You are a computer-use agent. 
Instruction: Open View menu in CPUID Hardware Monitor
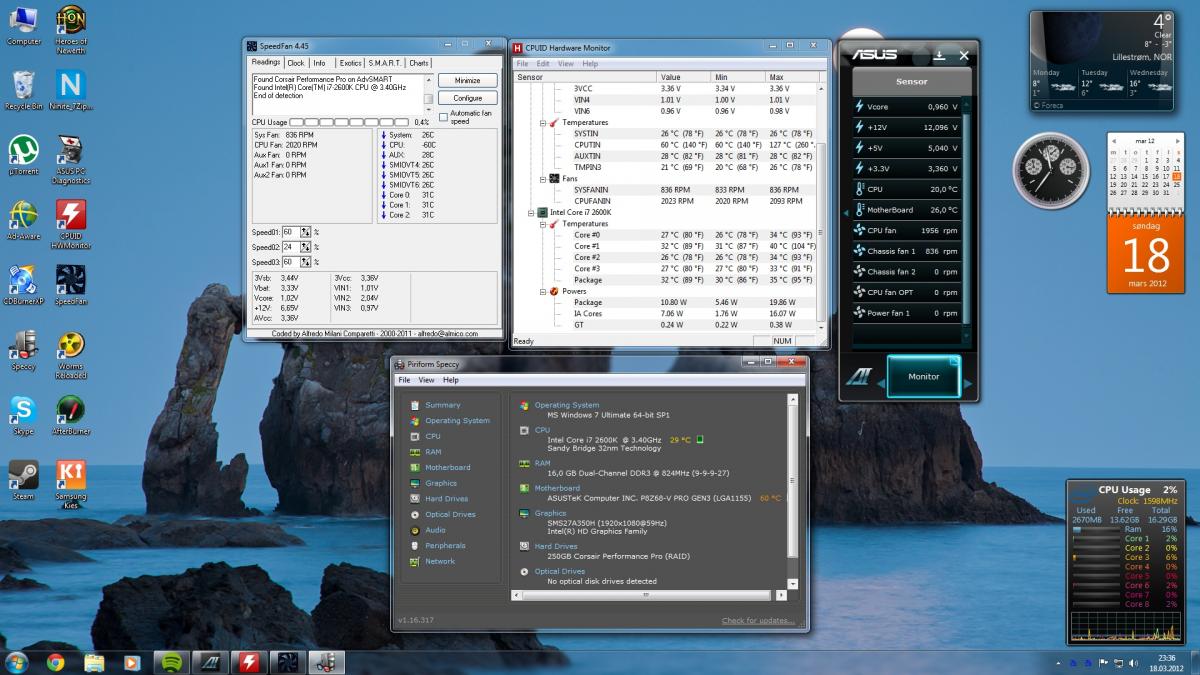[x=566, y=64]
